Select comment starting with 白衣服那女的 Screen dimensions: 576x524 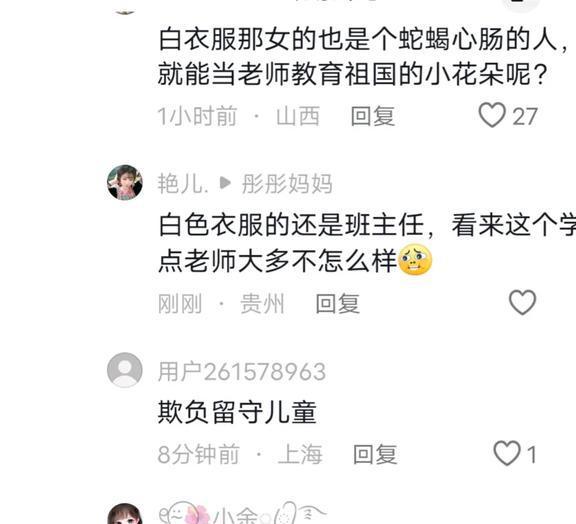tap(364, 57)
